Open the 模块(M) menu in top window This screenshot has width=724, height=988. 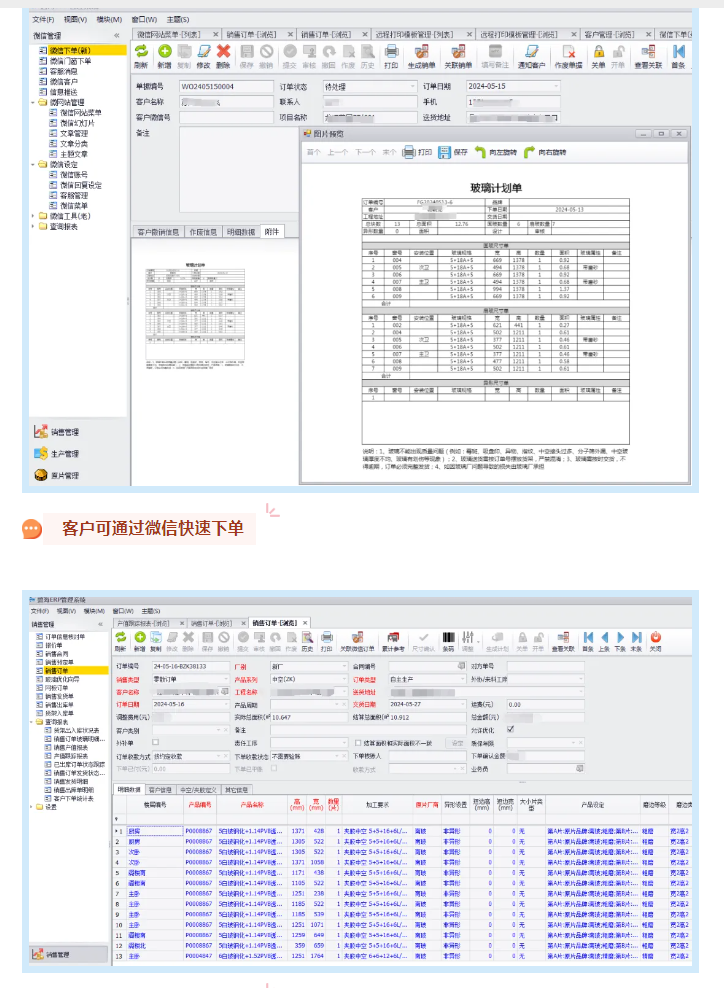point(109,19)
